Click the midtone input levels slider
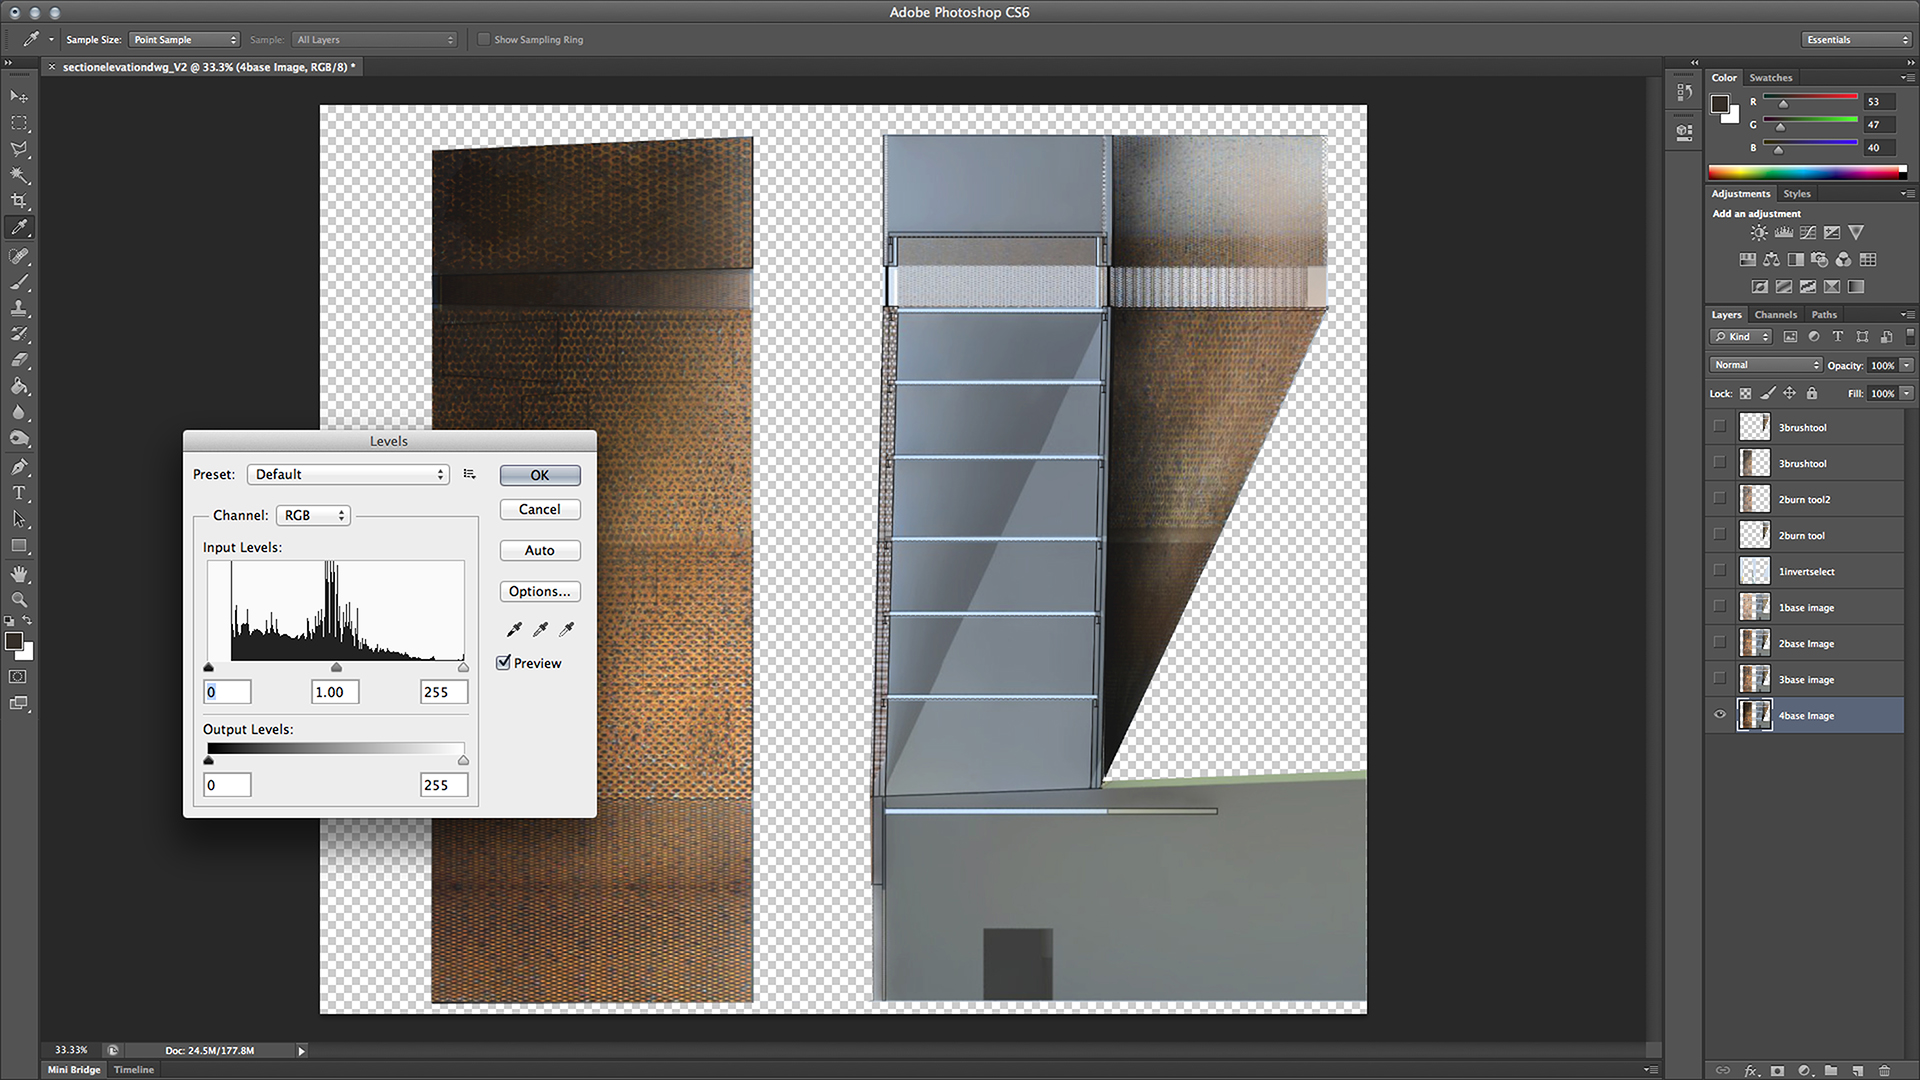Screen dimensions: 1920x1080 pyautogui.click(x=336, y=667)
